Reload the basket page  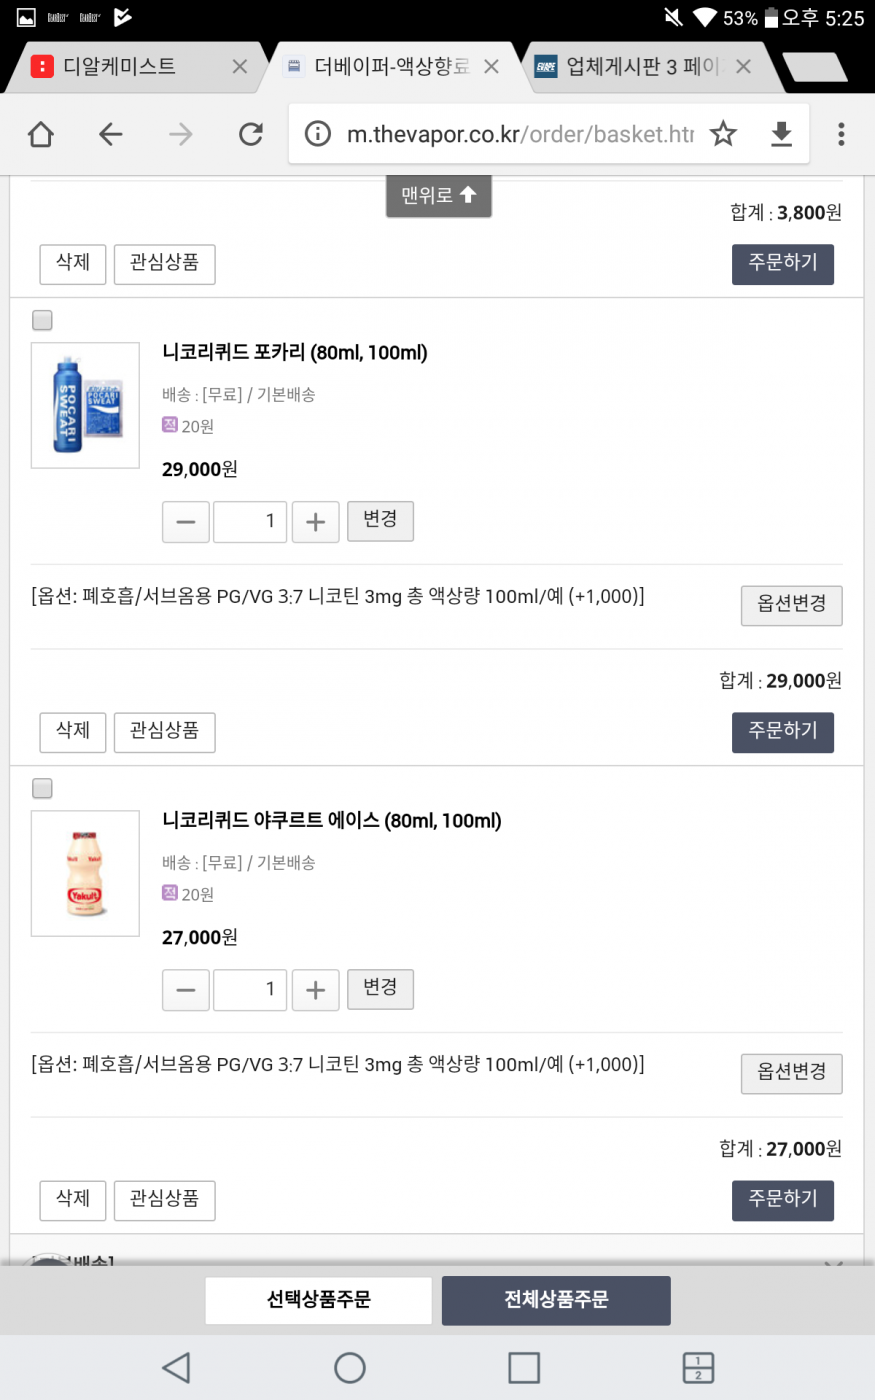(x=250, y=134)
